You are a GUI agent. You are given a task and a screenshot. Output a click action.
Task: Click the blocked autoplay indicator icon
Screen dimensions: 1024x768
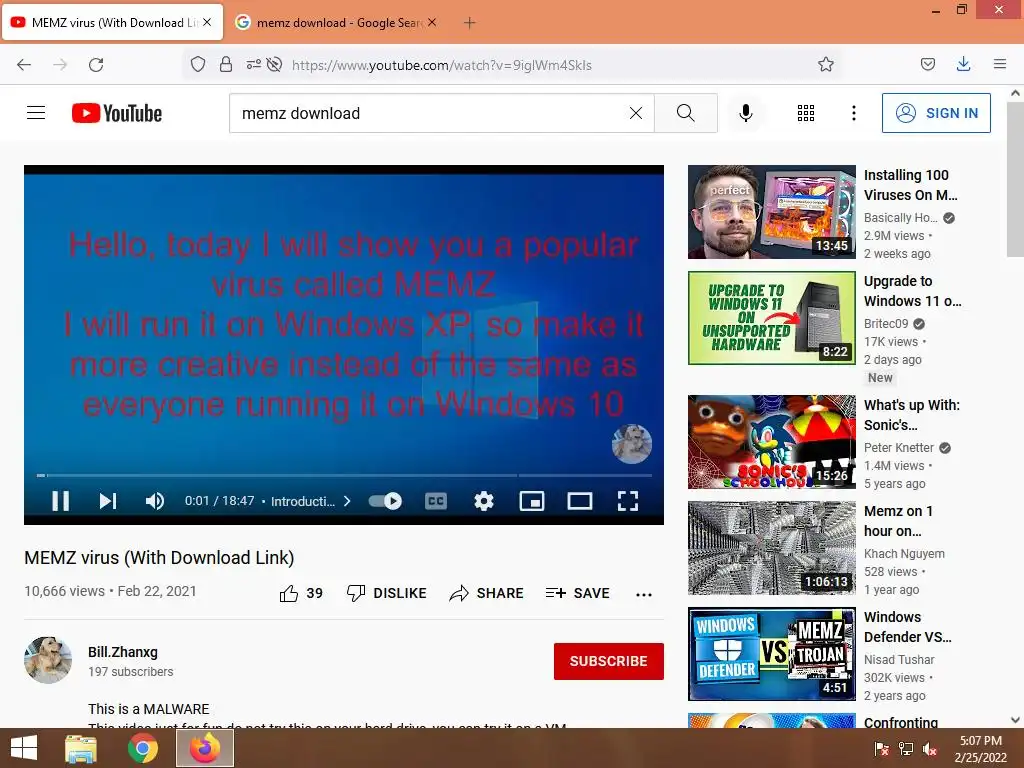coord(275,64)
